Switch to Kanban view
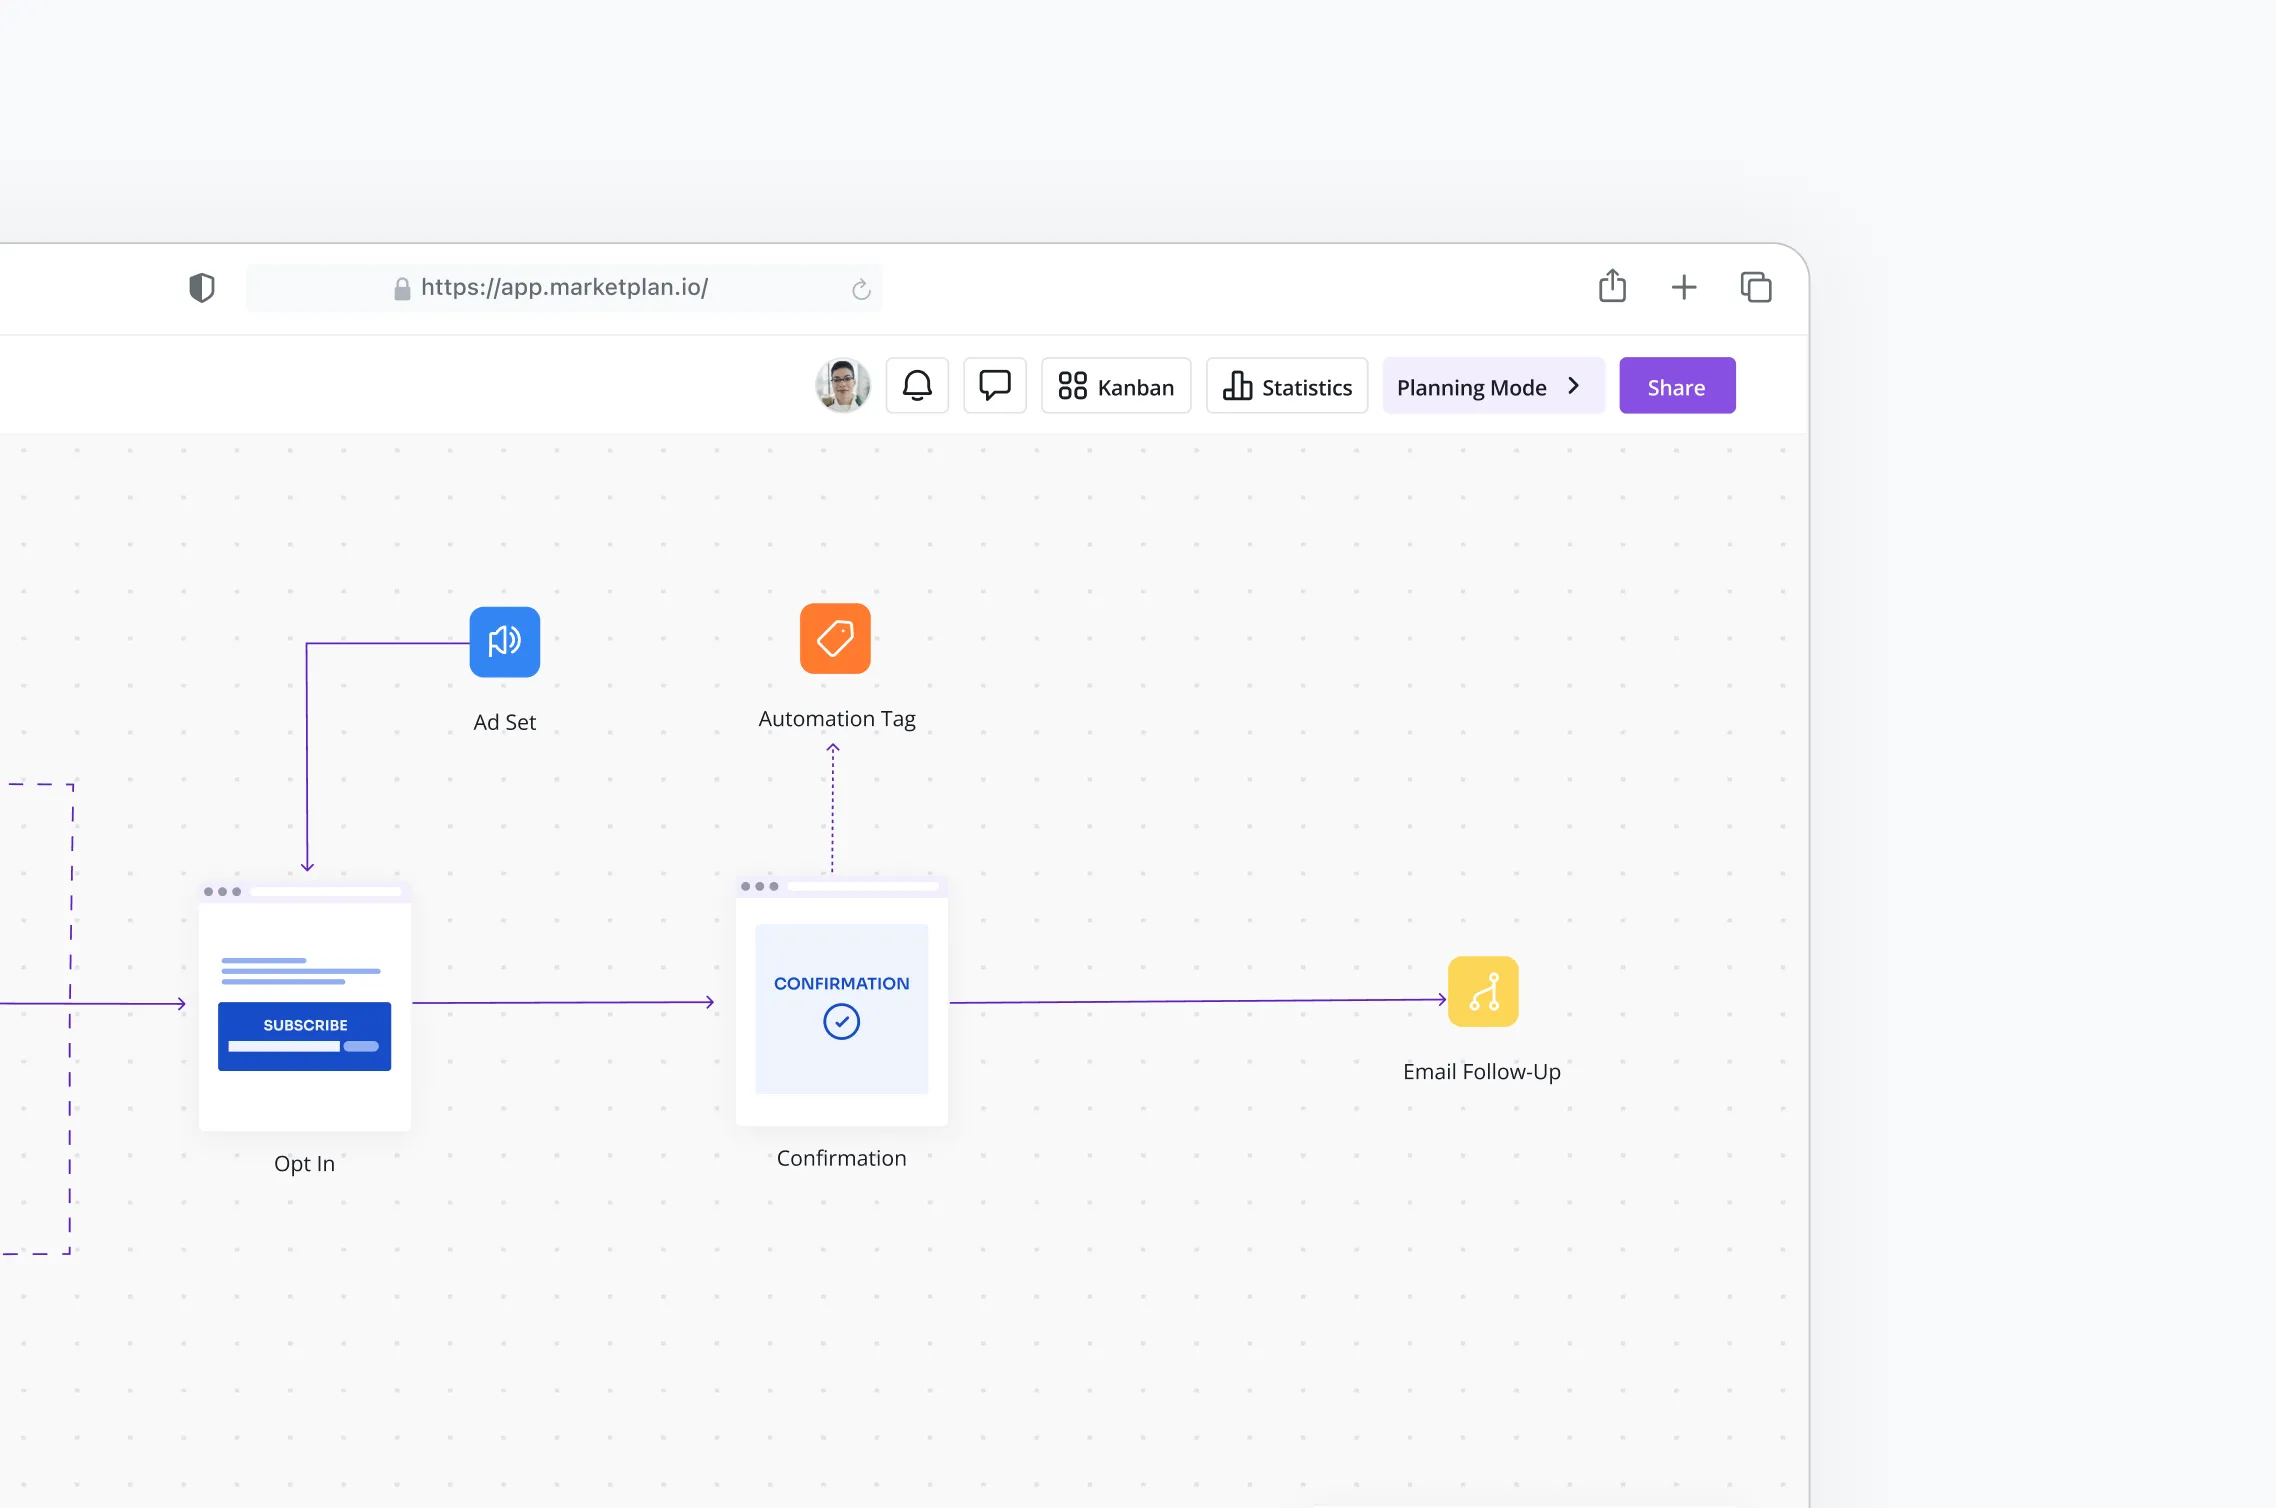This screenshot has height=1508, width=2276. [x=1116, y=386]
